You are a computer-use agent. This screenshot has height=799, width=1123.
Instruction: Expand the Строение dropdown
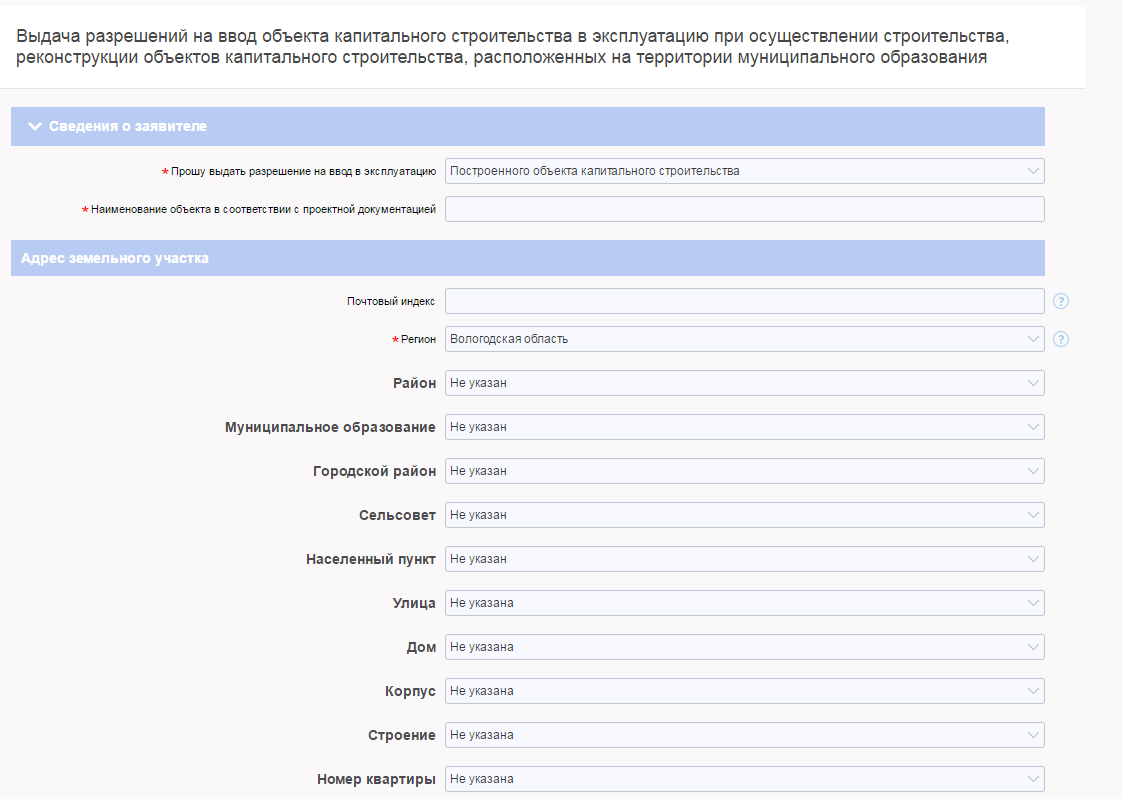pos(744,735)
